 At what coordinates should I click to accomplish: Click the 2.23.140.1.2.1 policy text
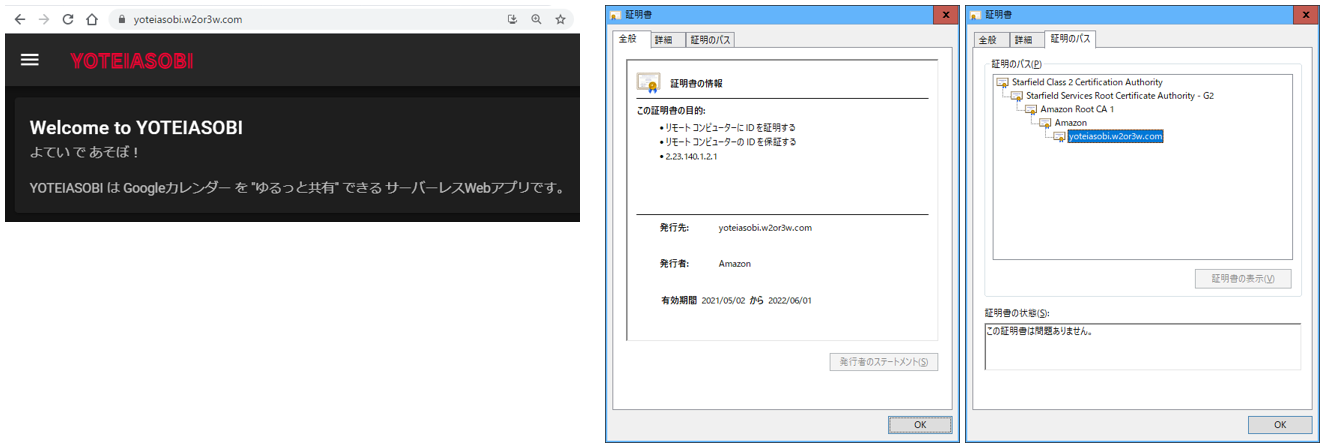click(691, 157)
